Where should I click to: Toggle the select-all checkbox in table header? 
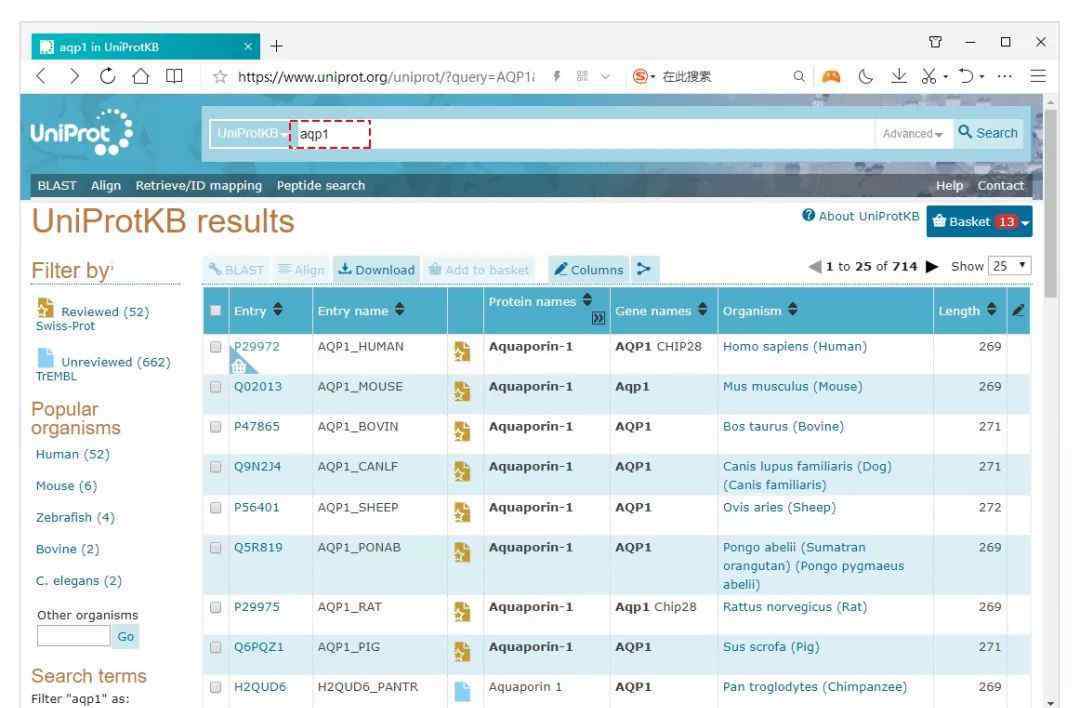click(216, 311)
